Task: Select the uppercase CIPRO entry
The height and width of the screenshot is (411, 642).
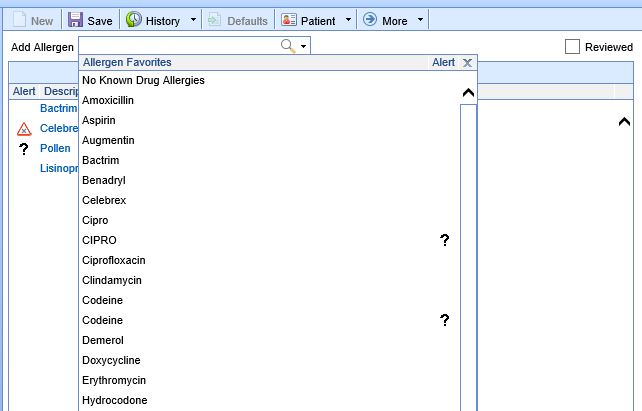Action: pos(99,240)
